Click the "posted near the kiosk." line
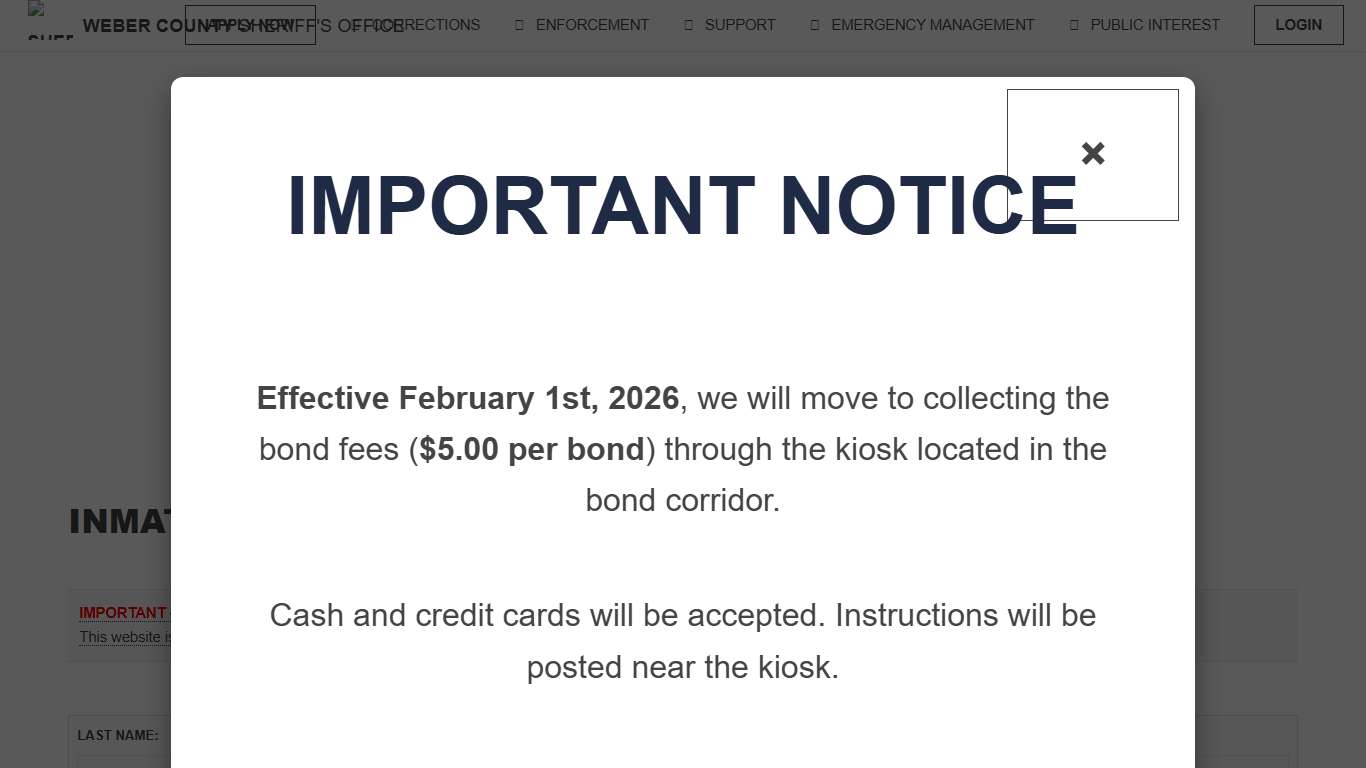The height and width of the screenshot is (768, 1366). click(682, 667)
